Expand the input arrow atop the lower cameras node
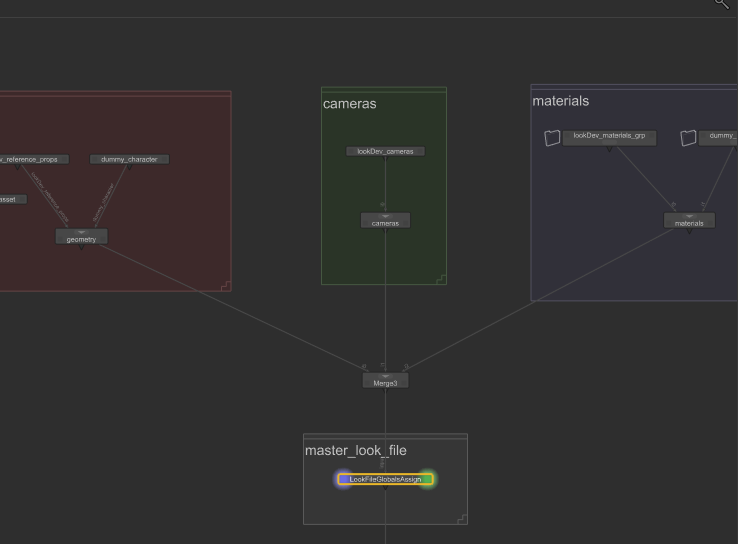Screen dimensions: 738x544 point(385,216)
